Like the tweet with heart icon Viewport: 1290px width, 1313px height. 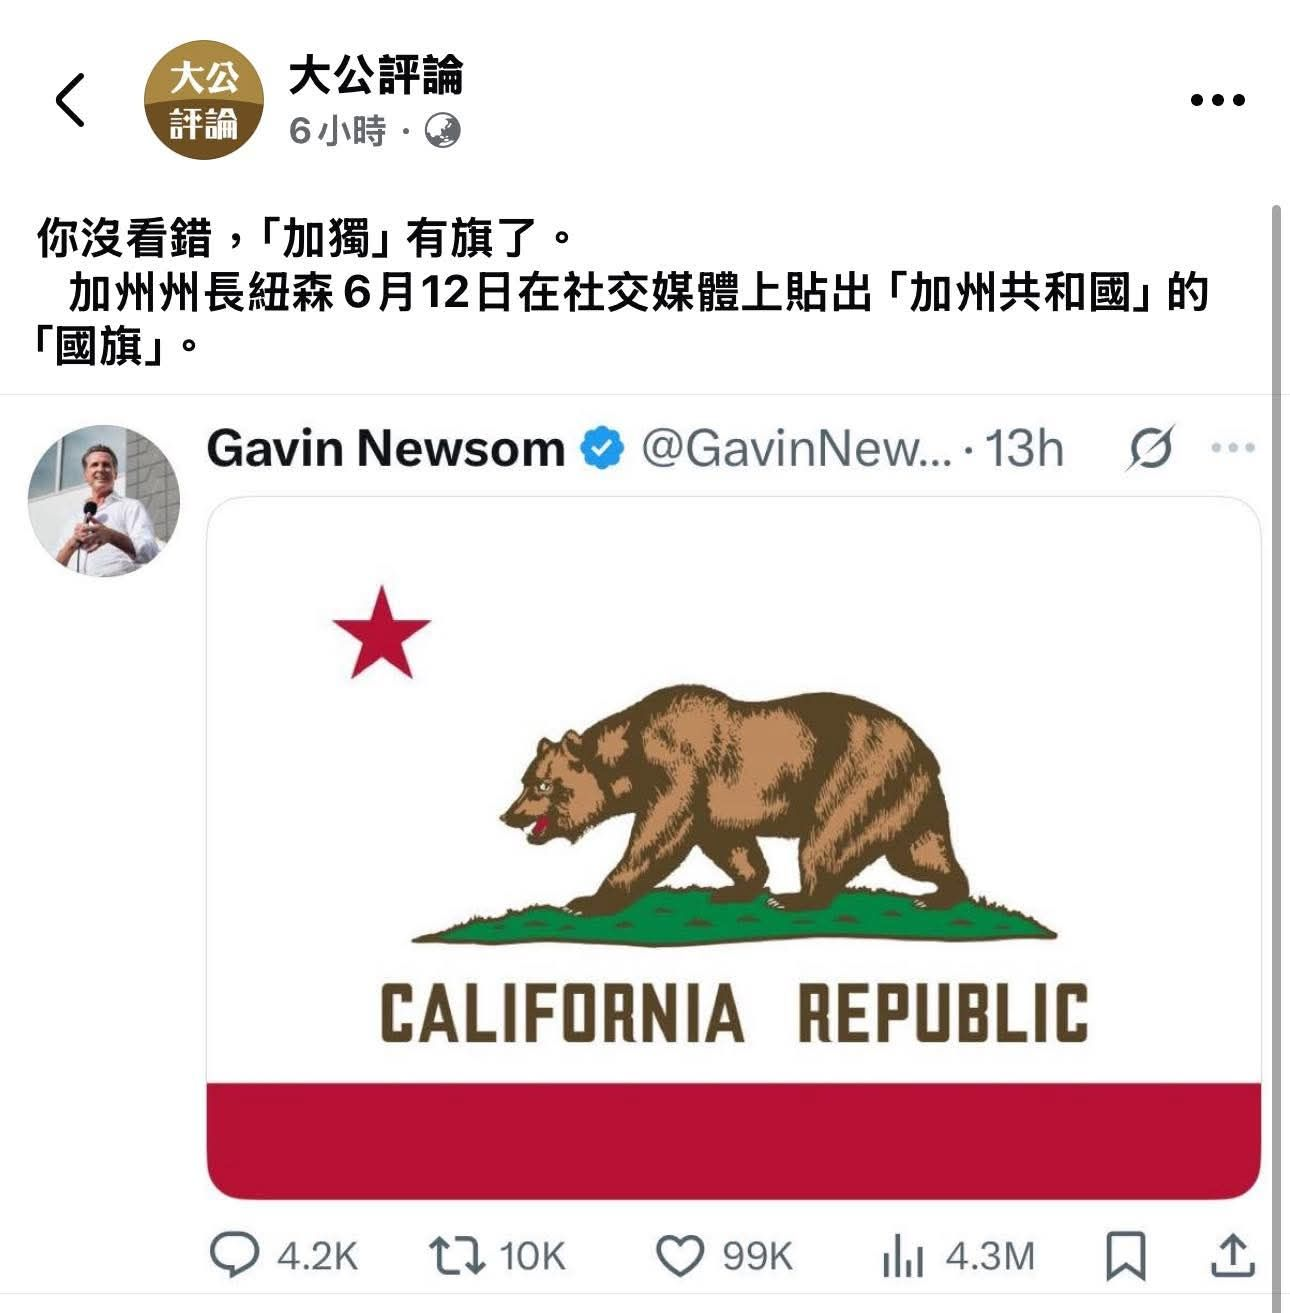pyautogui.click(x=680, y=1255)
